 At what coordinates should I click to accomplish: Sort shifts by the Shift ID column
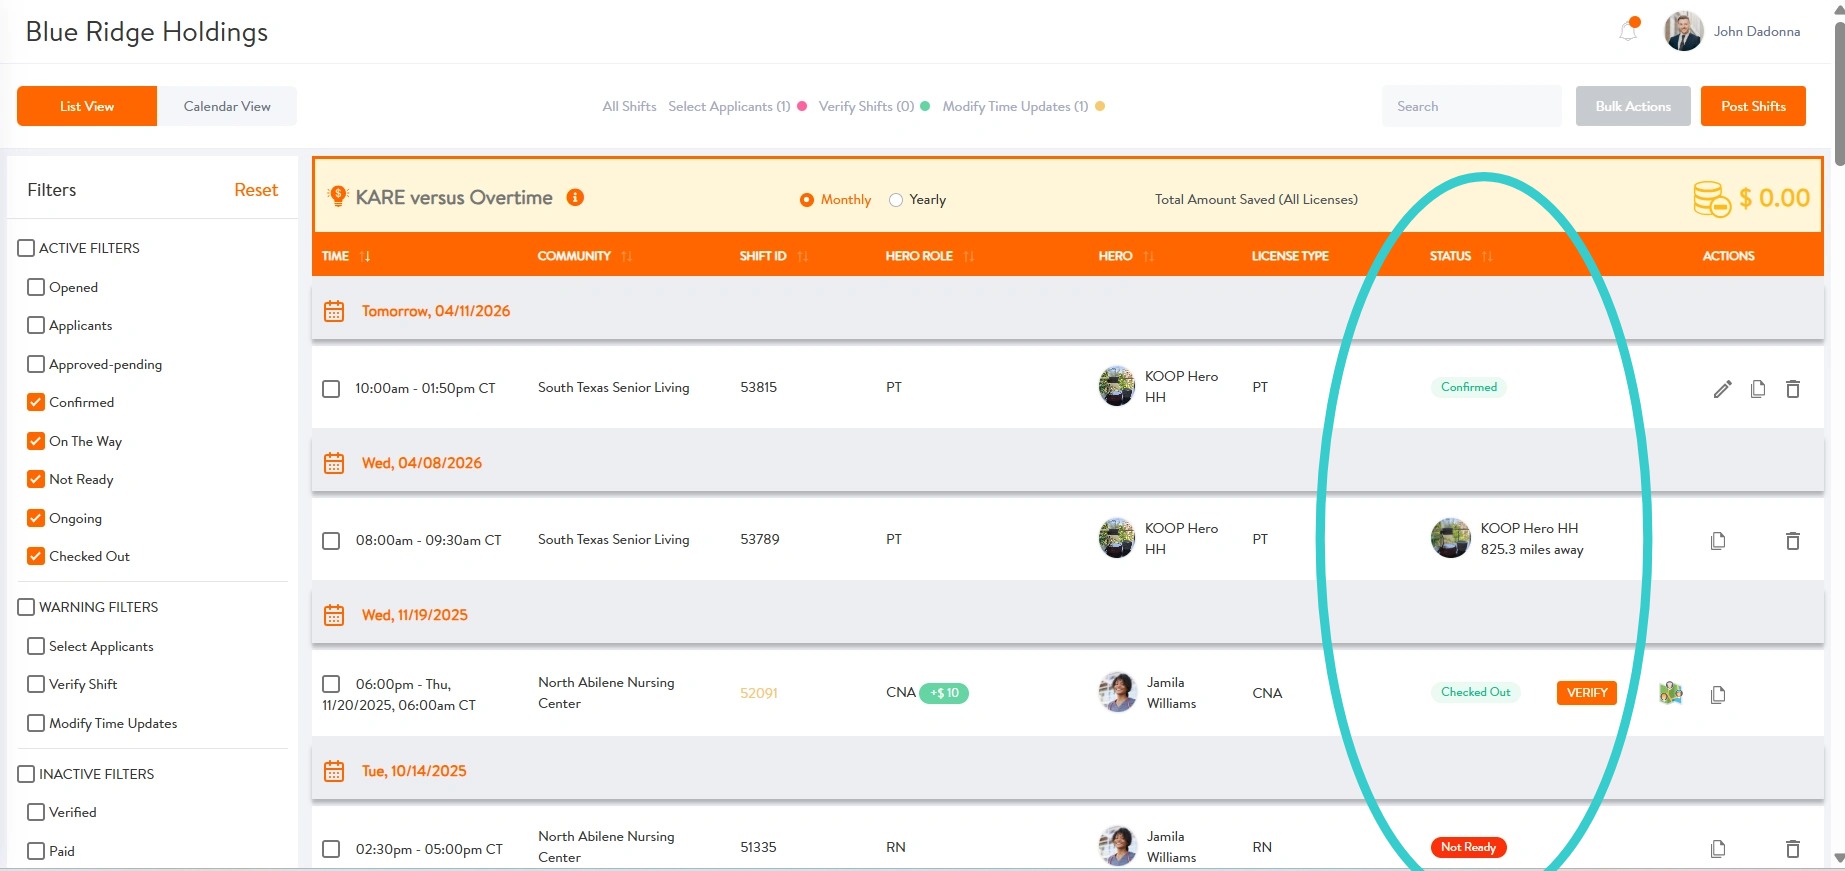tap(803, 256)
